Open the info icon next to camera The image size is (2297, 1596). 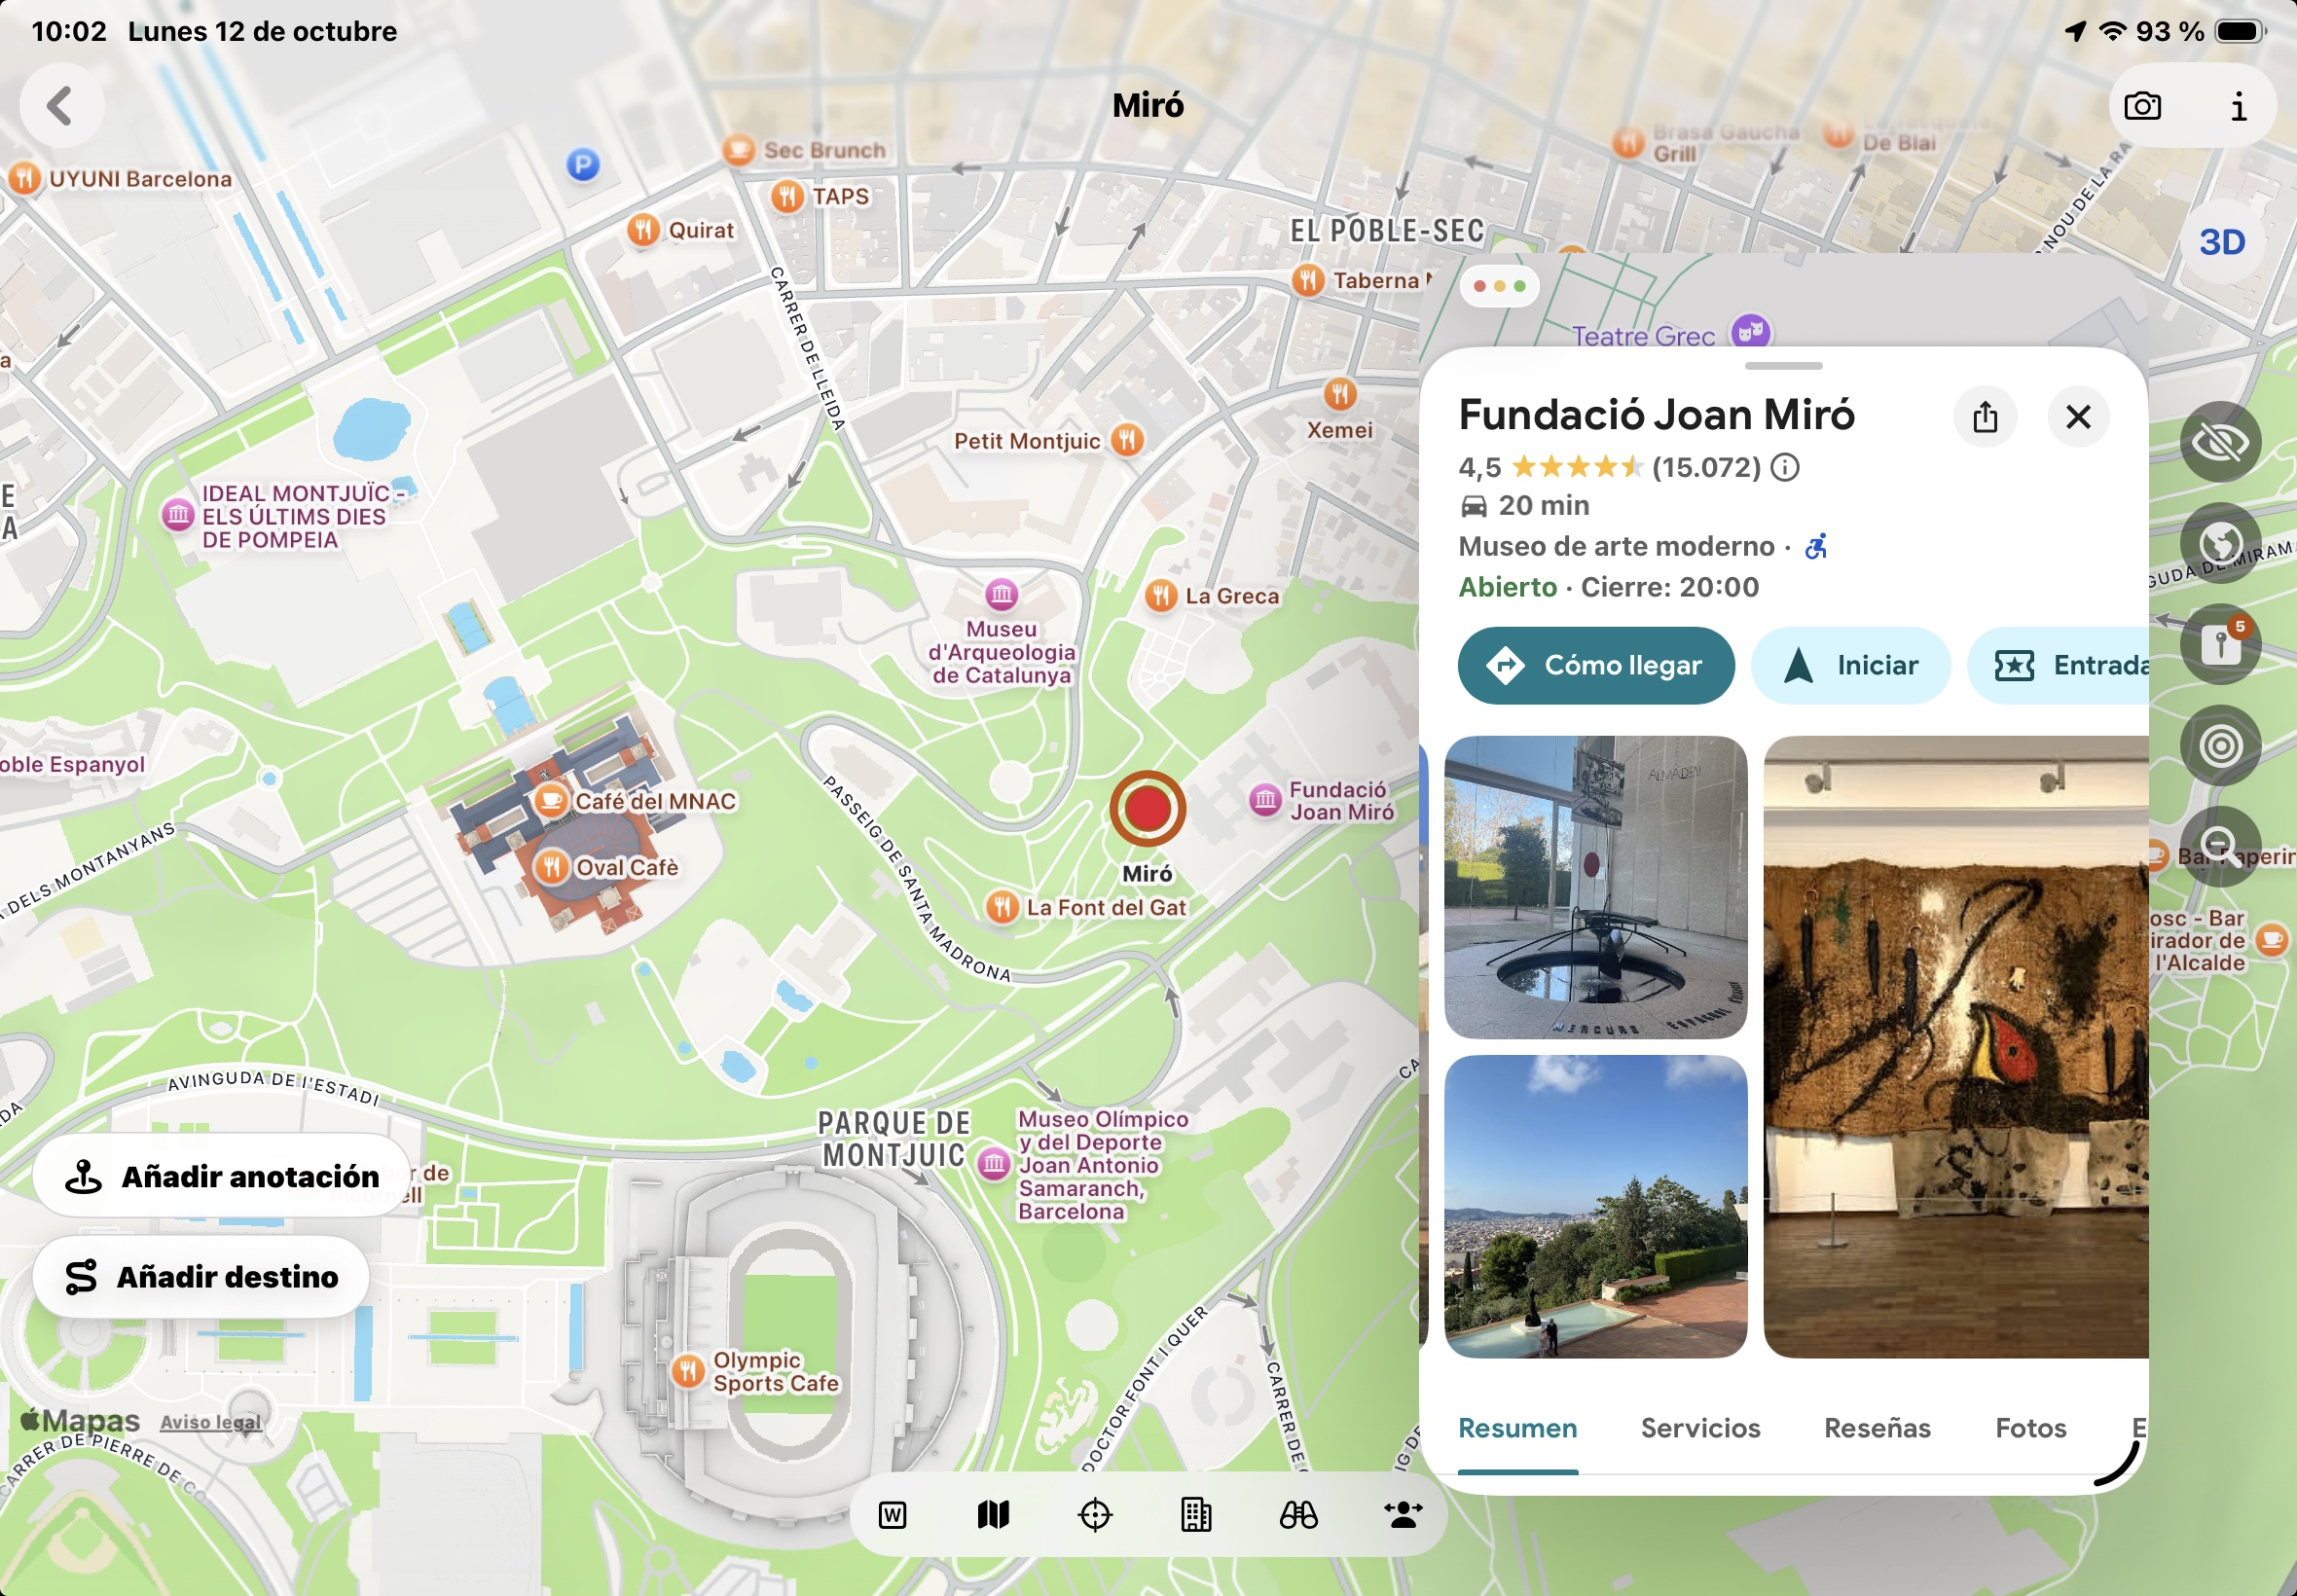pyautogui.click(x=2238, y=106)
